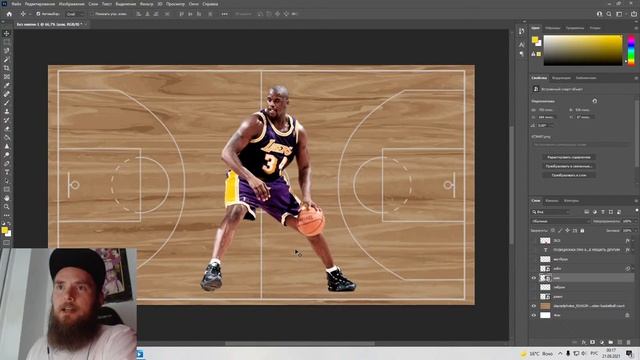Select the Crop tool
This screenshot has width=640, height=360.
click(7, 68)
